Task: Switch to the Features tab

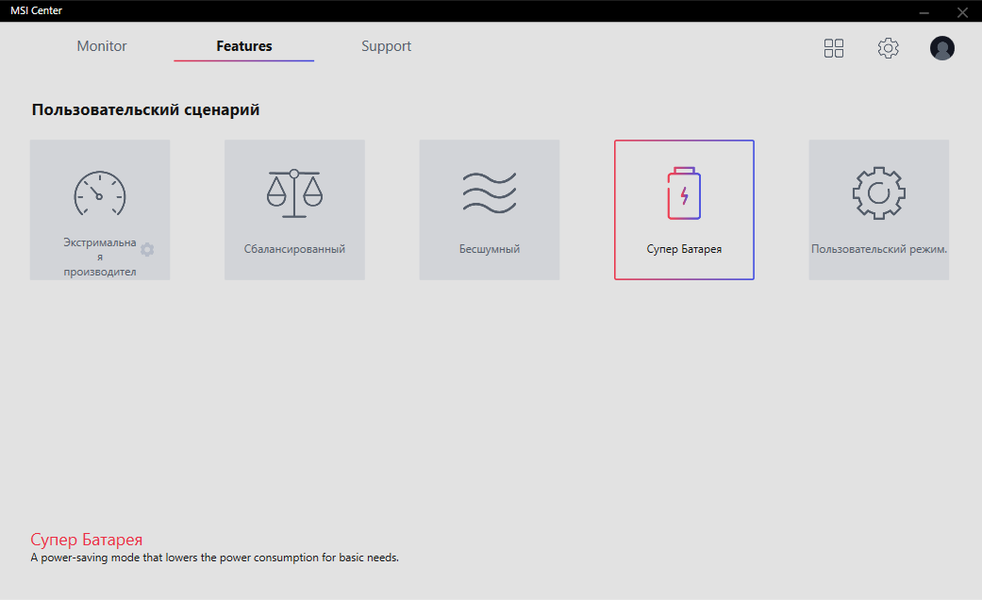Action: (x=244, y=46)
